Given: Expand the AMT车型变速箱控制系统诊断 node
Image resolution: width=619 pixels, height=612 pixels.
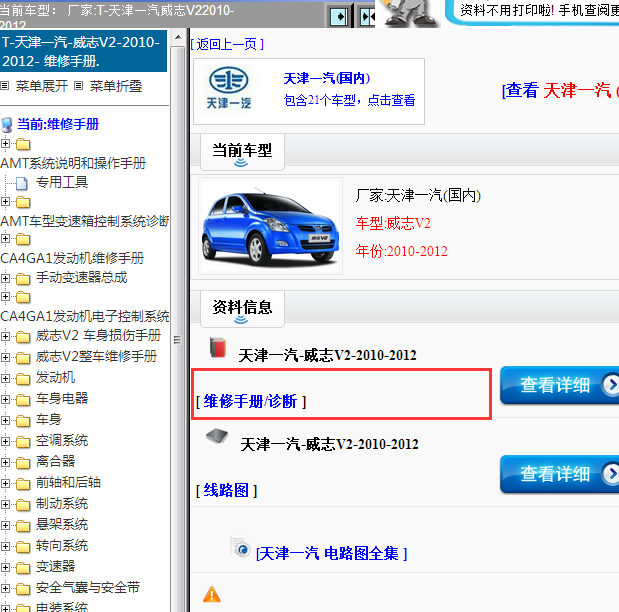Looking at the screenshot, I should coord(5,202).
